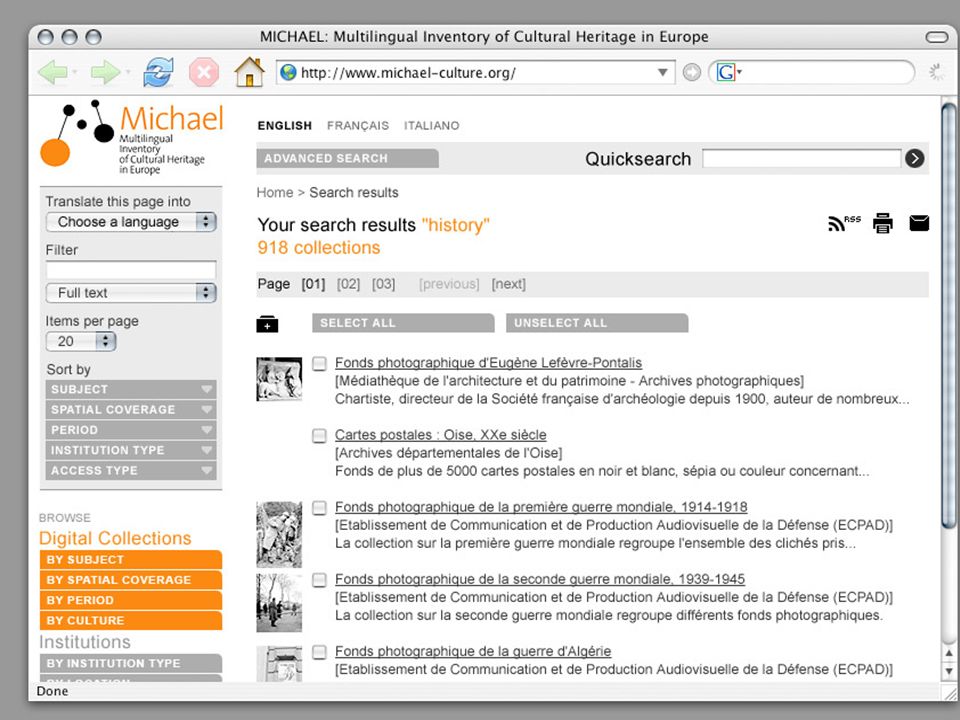Check the Eugène Lefèvre-Pontalis collection checkbox
This screenshot has height=720, width=960.
click(x=319, y=364)
